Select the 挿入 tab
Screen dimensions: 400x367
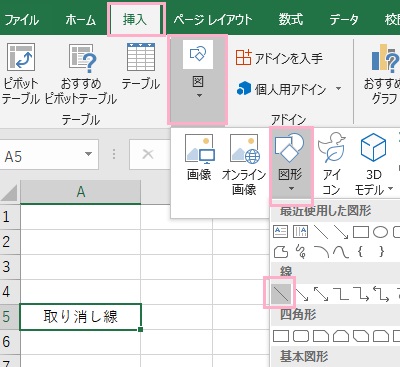click(x=135, y=19)
